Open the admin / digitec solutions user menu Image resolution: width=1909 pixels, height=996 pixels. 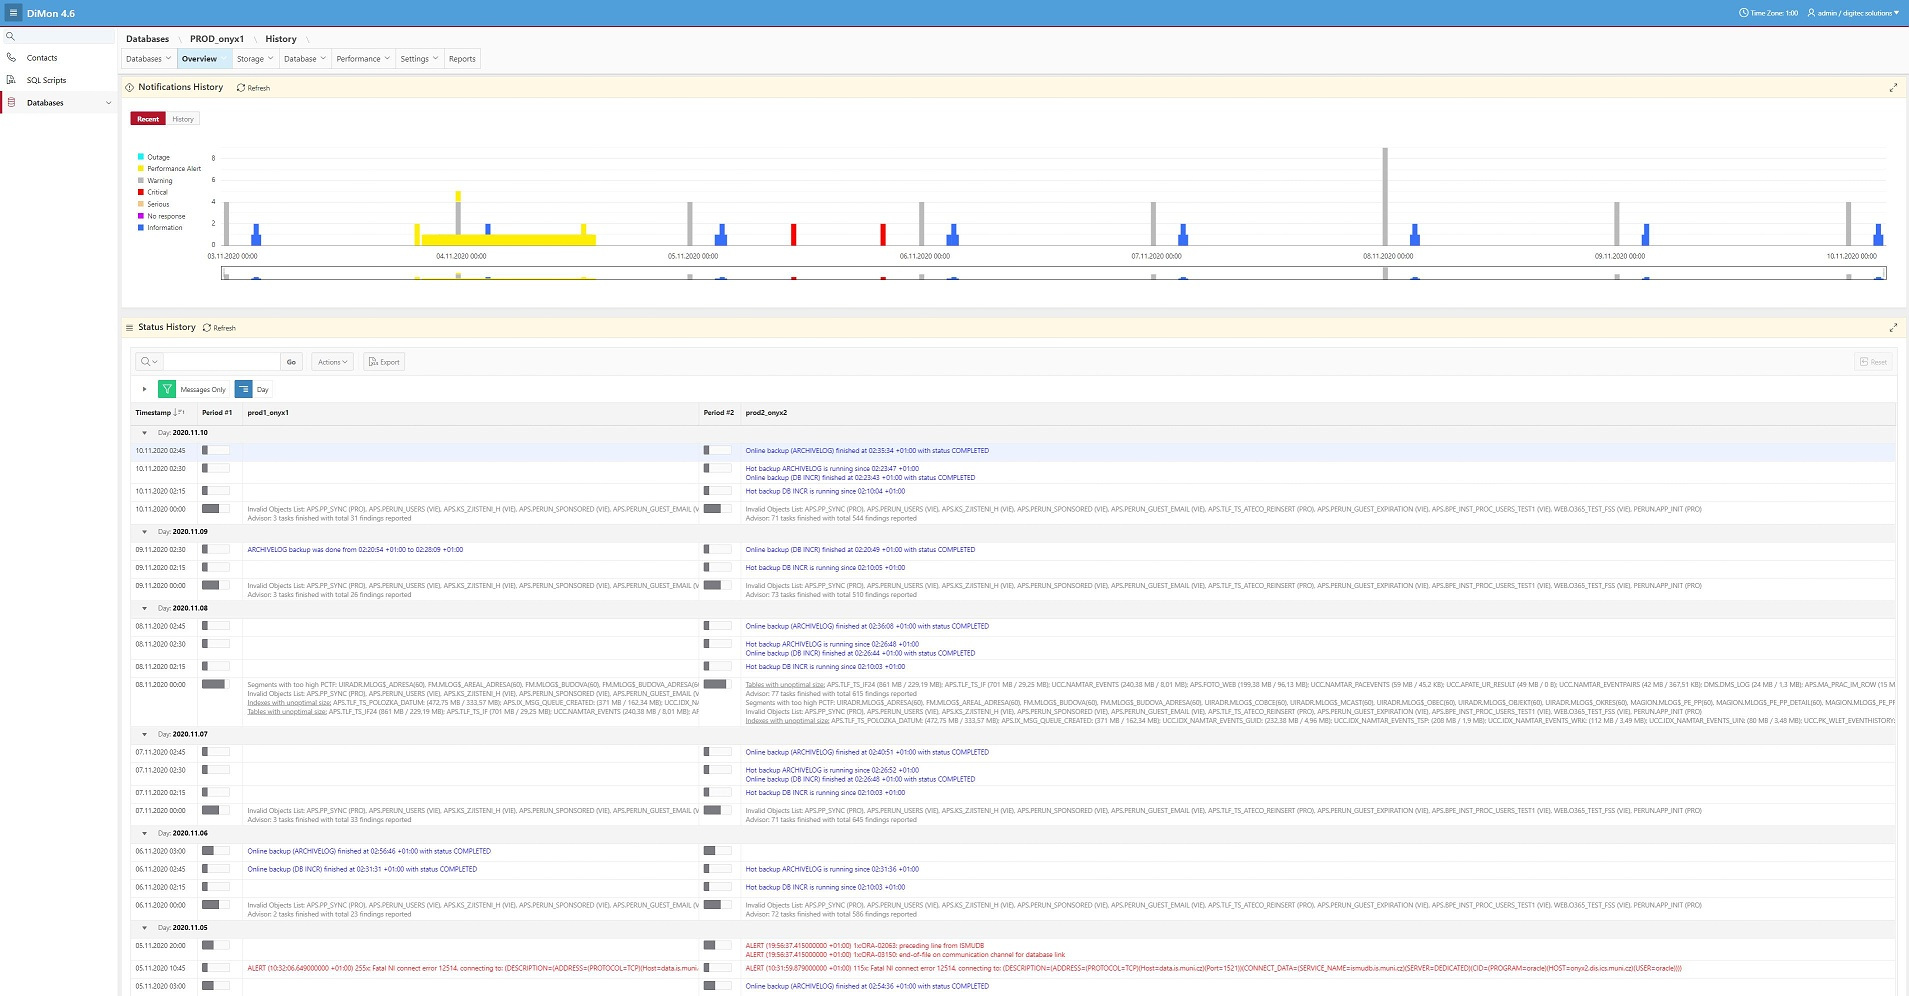(x=1853, y=13)
